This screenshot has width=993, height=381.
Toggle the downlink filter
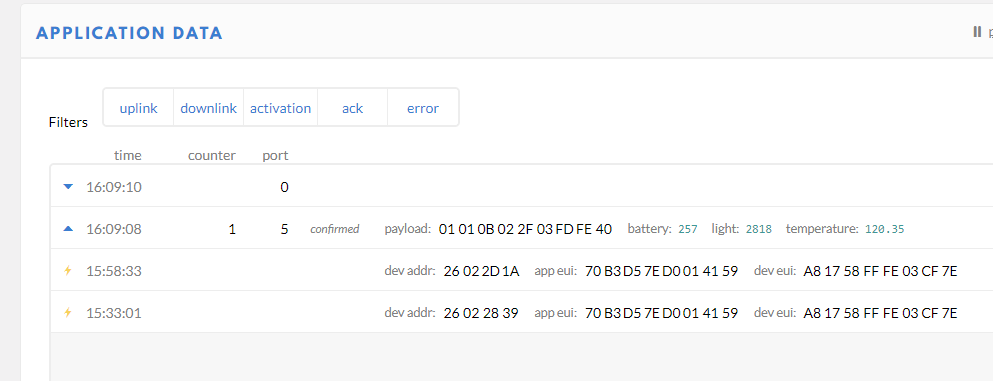208,108
